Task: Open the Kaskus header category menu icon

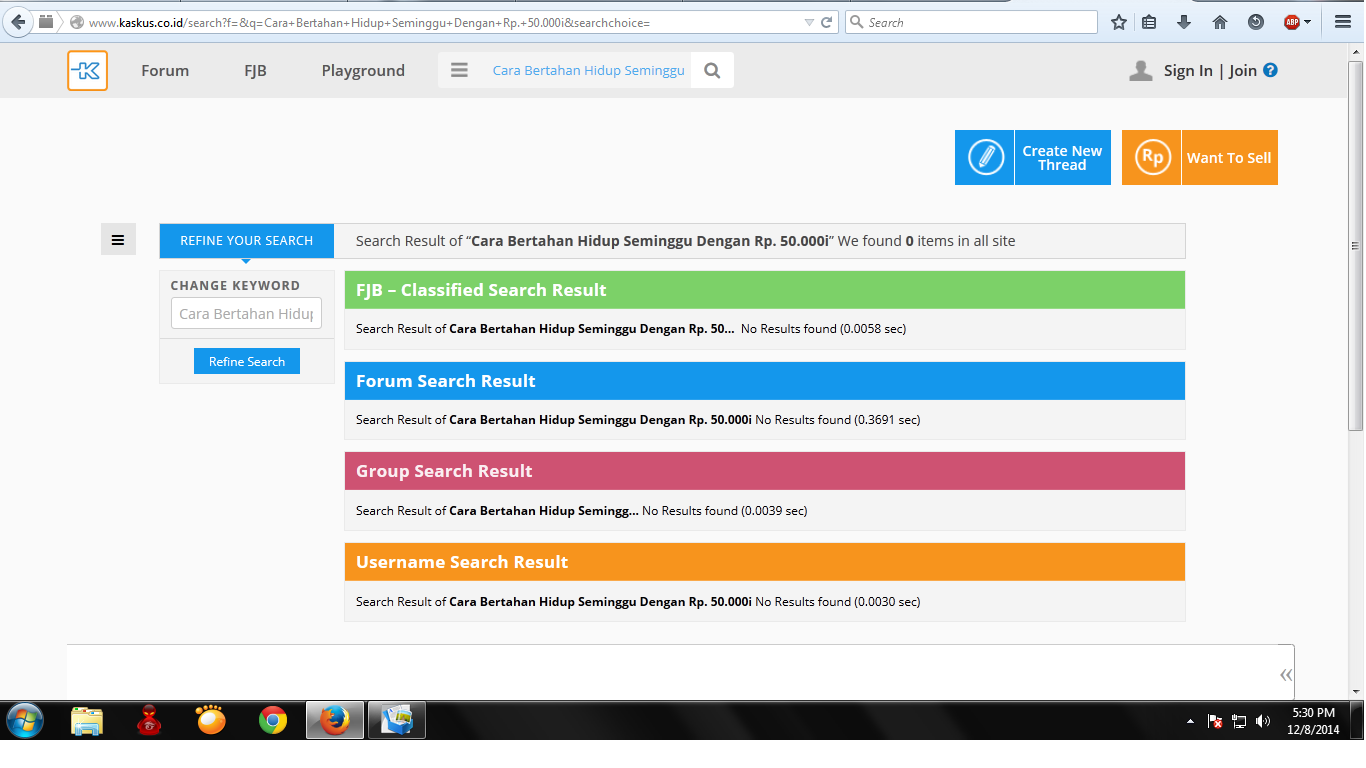Action: (x=459, y=70)
